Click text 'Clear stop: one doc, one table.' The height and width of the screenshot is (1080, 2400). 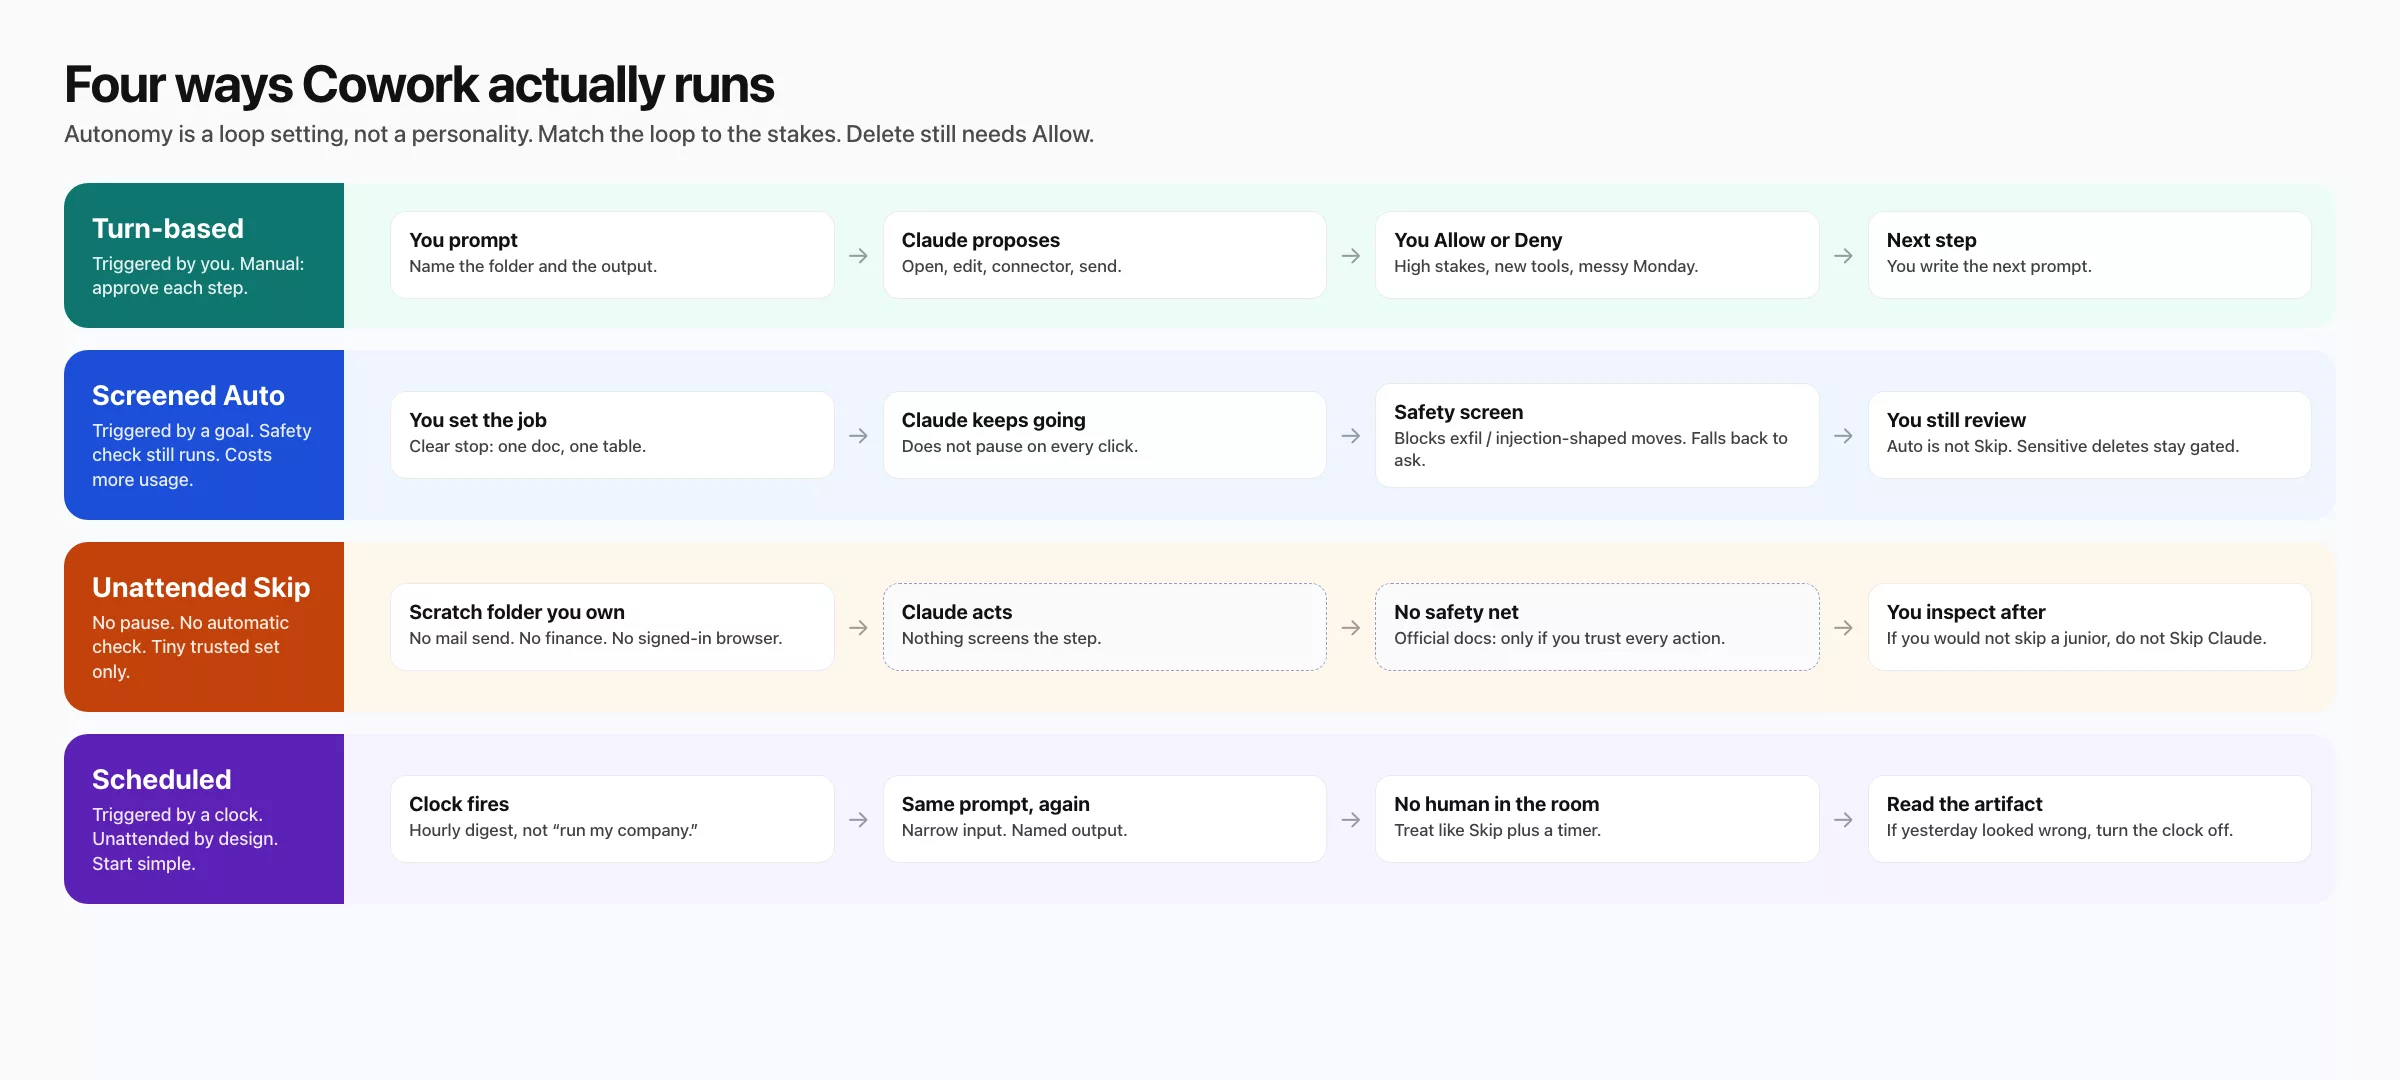coord(527,446)
